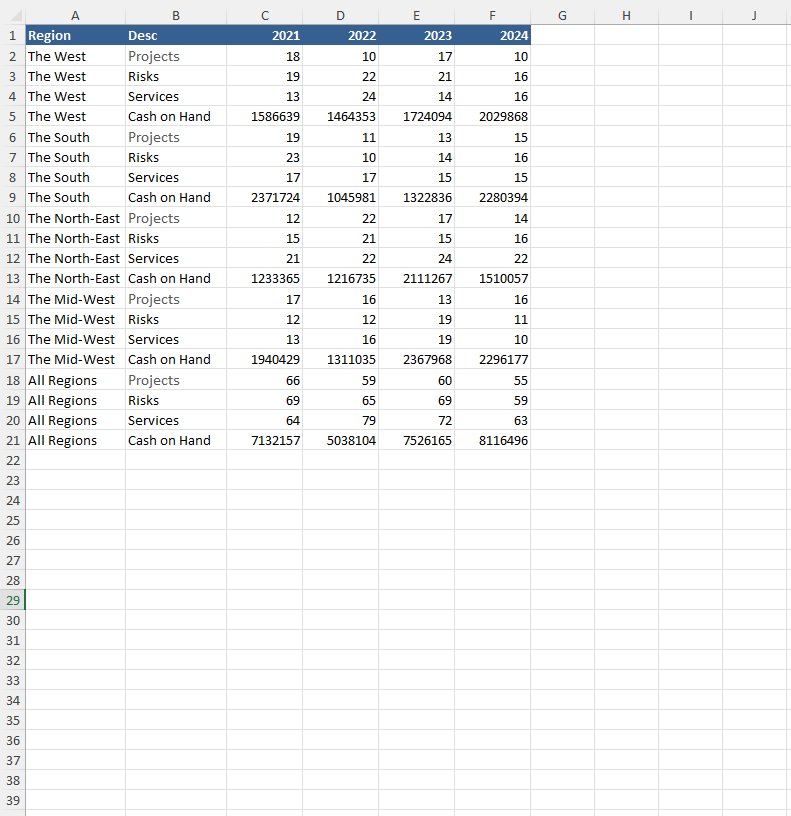791x816 pixels.
Task: Click cell value 2111267
Action: 416,278
